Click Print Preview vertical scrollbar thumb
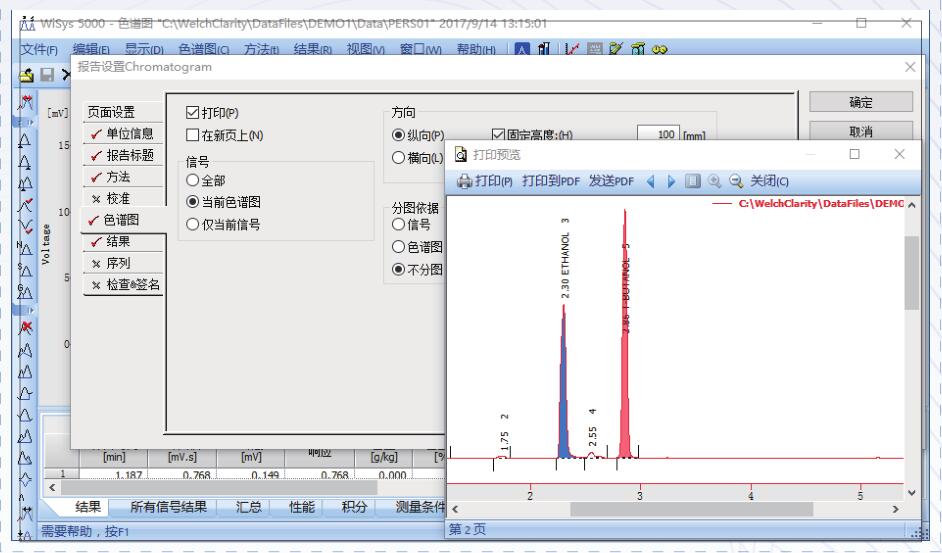 pos(911,272)
